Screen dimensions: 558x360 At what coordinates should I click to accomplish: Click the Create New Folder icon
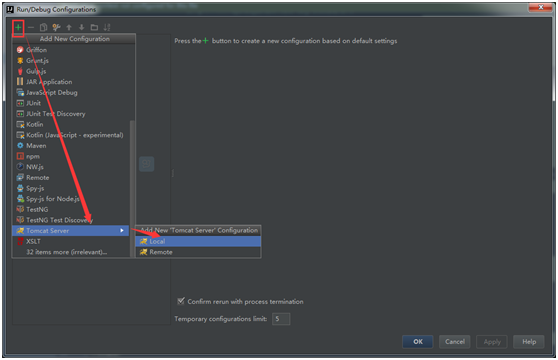coord(94,27)
